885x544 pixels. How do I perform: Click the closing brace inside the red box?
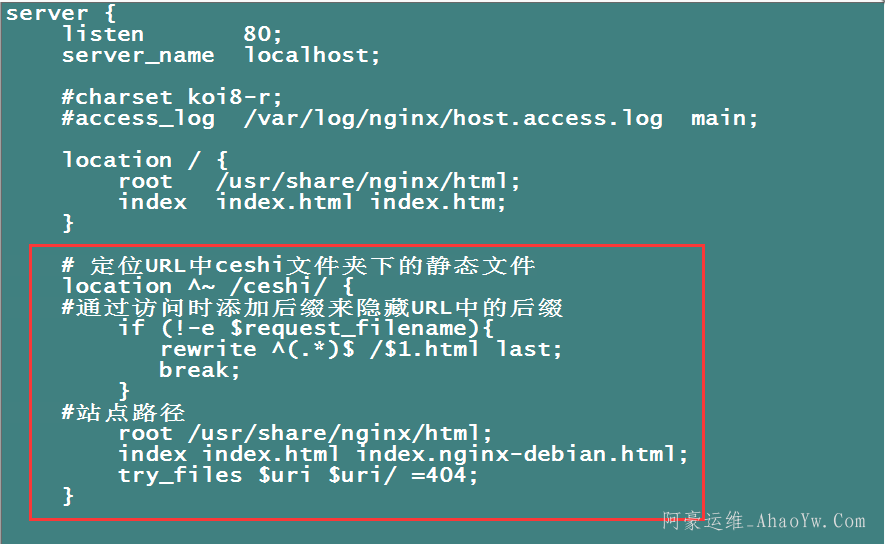pos(68,496)
